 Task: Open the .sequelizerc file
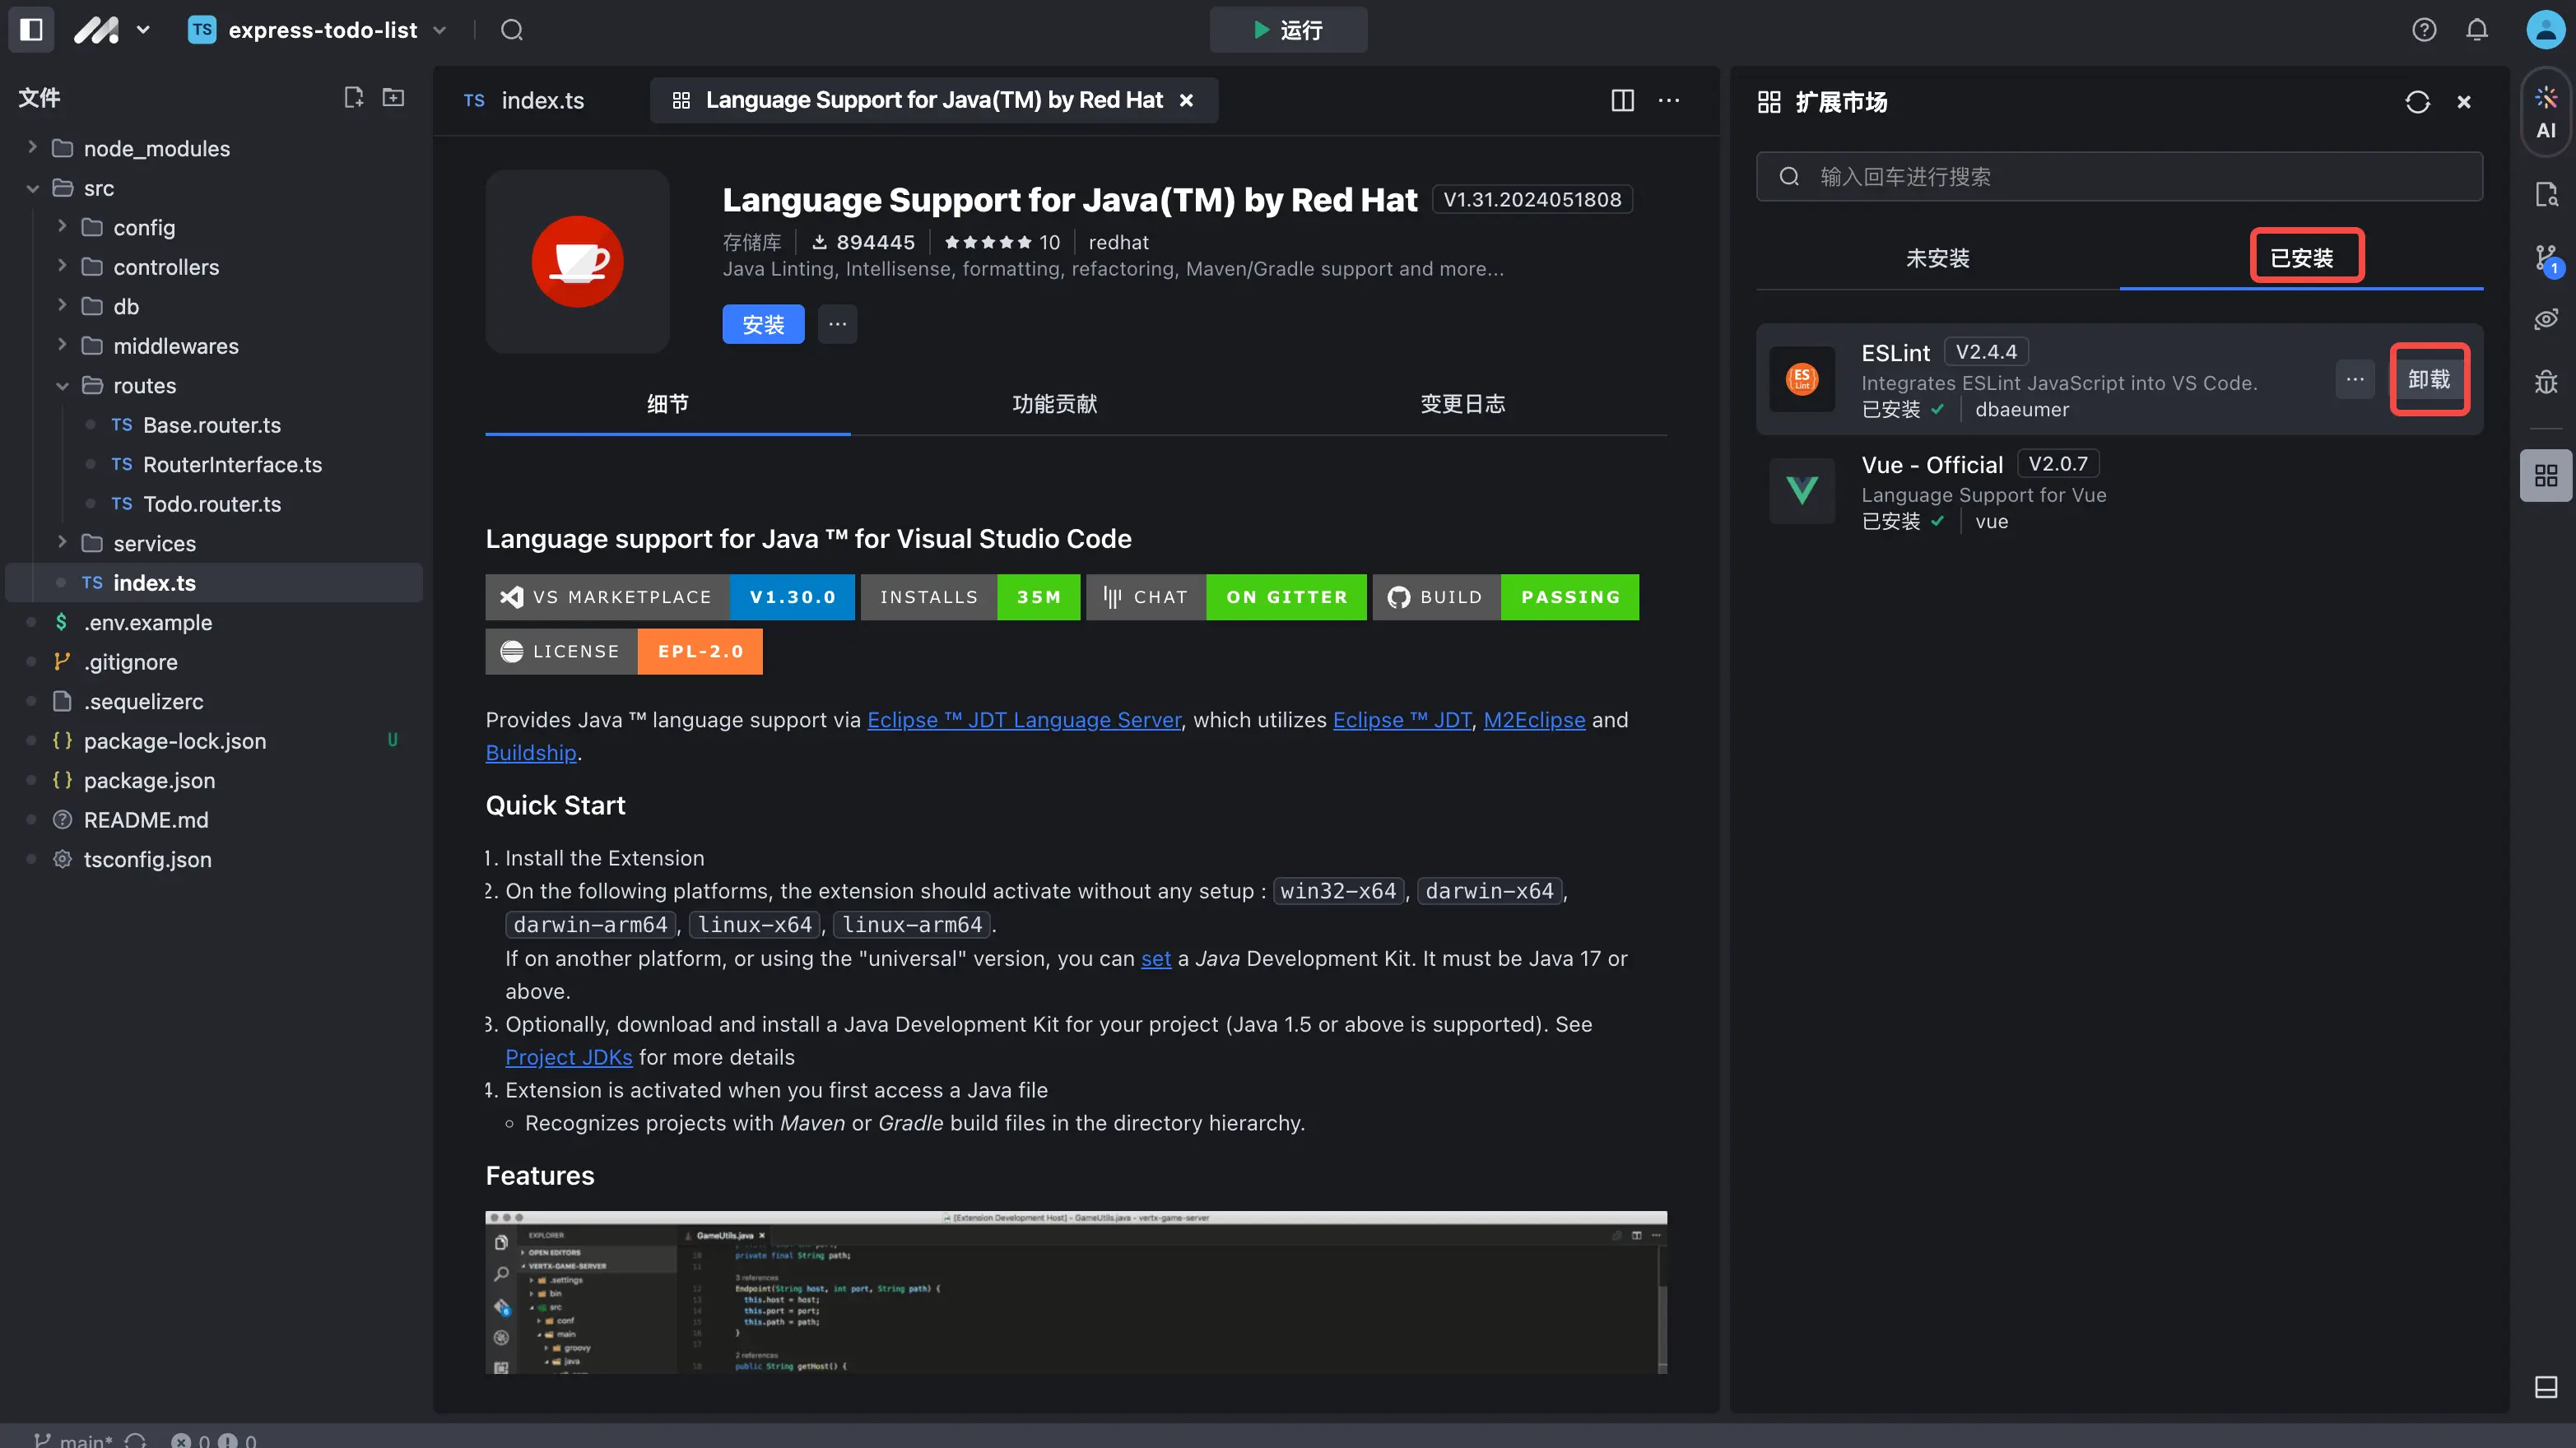[x=144, y=701]
